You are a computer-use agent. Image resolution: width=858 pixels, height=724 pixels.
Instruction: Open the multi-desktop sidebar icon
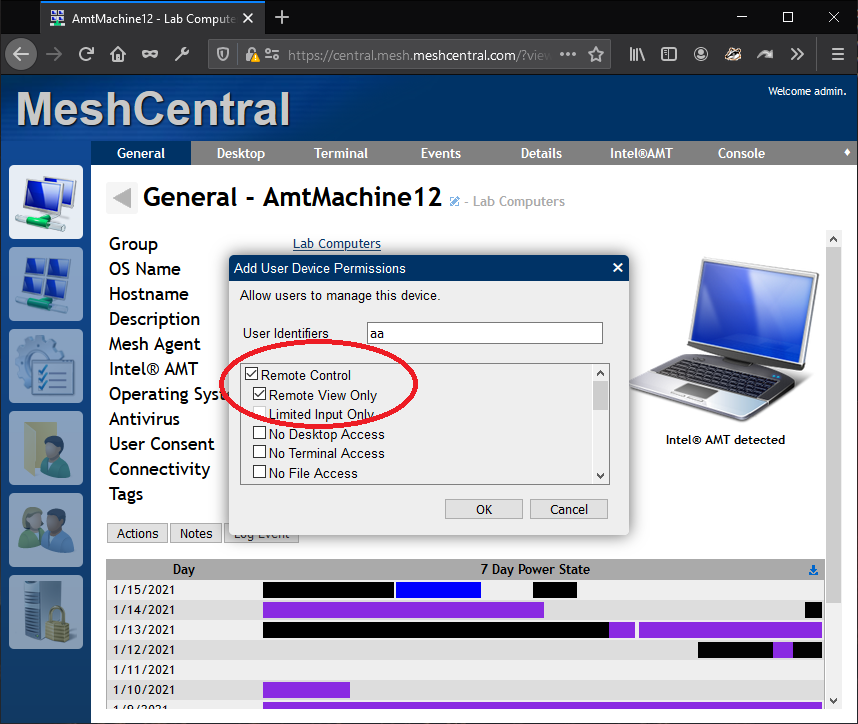click(x=46, y=284)
